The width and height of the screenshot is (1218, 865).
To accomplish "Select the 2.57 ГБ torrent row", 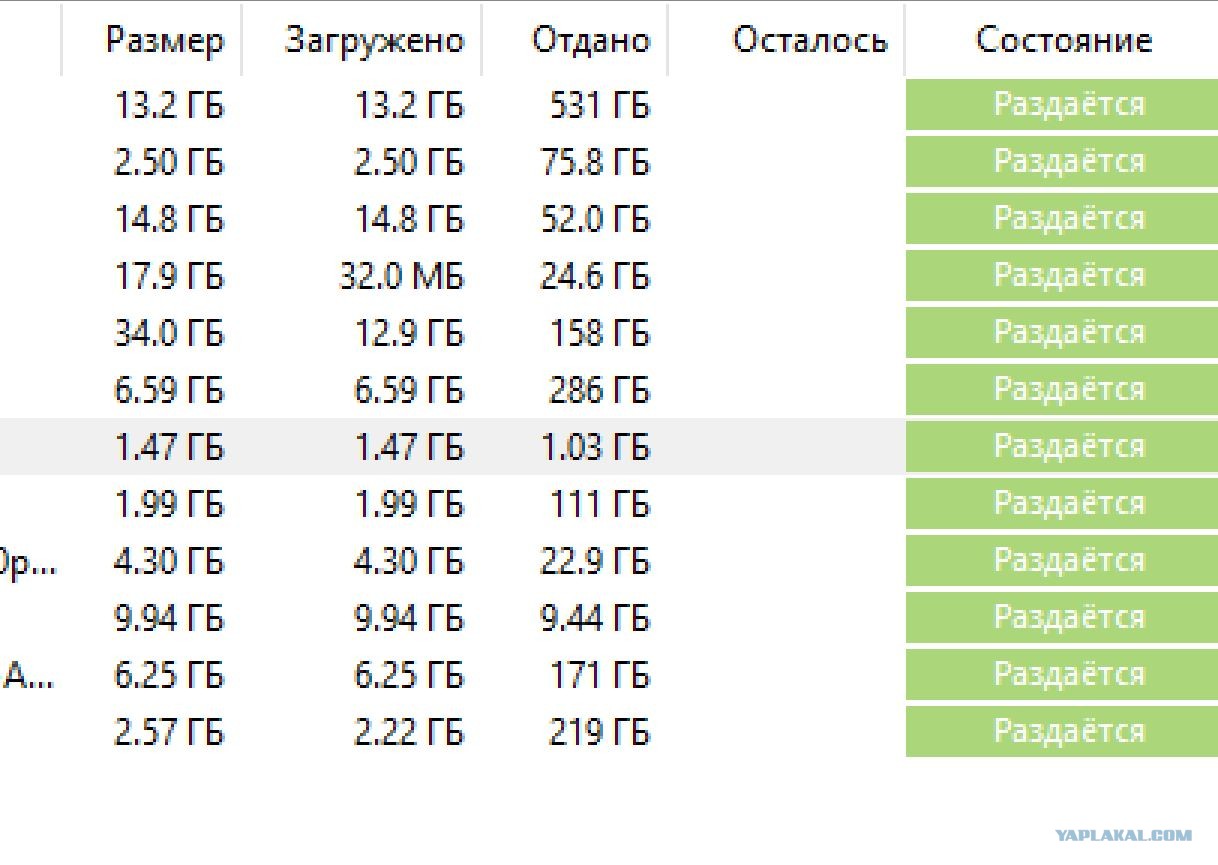I will [x=609, y=732].
